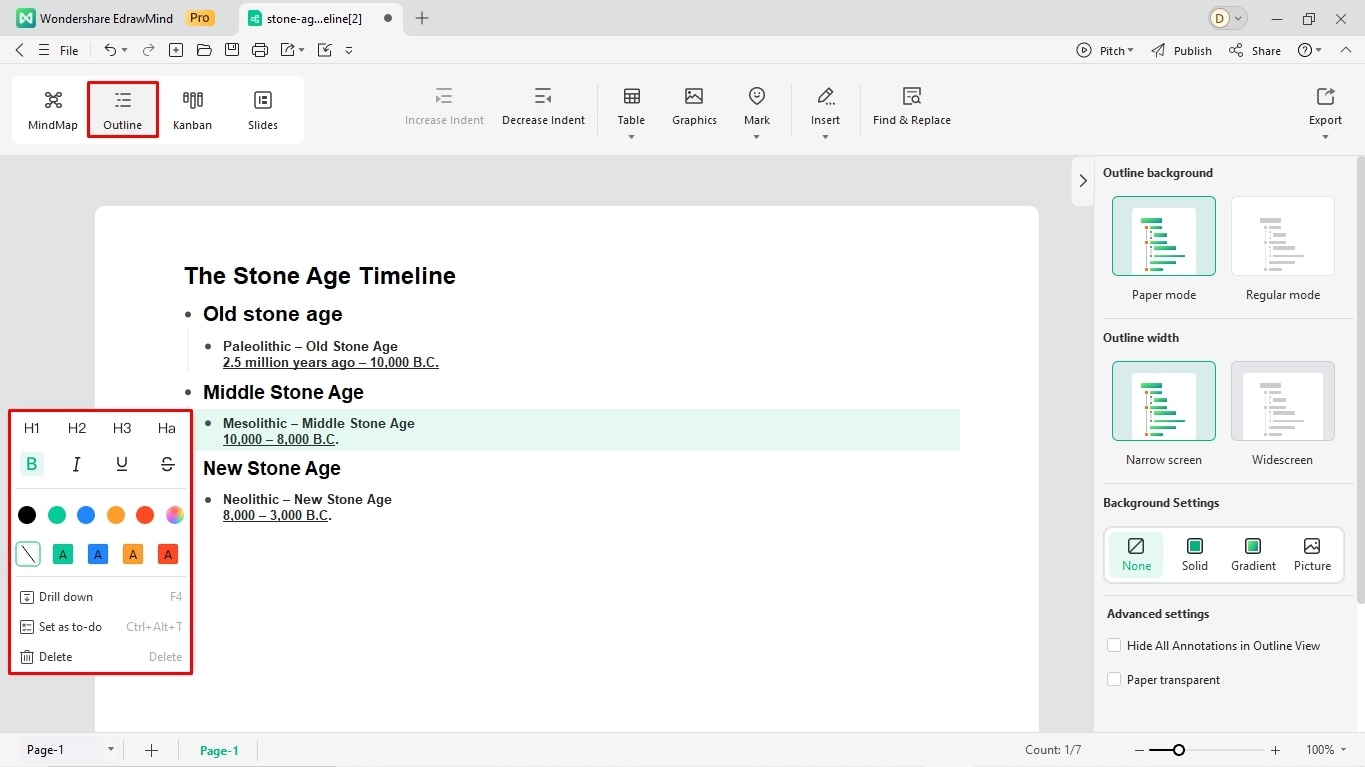Toggle bold formatting in popup
Image resolution: width=1365 pixels, height=767 pixels.
32,464
